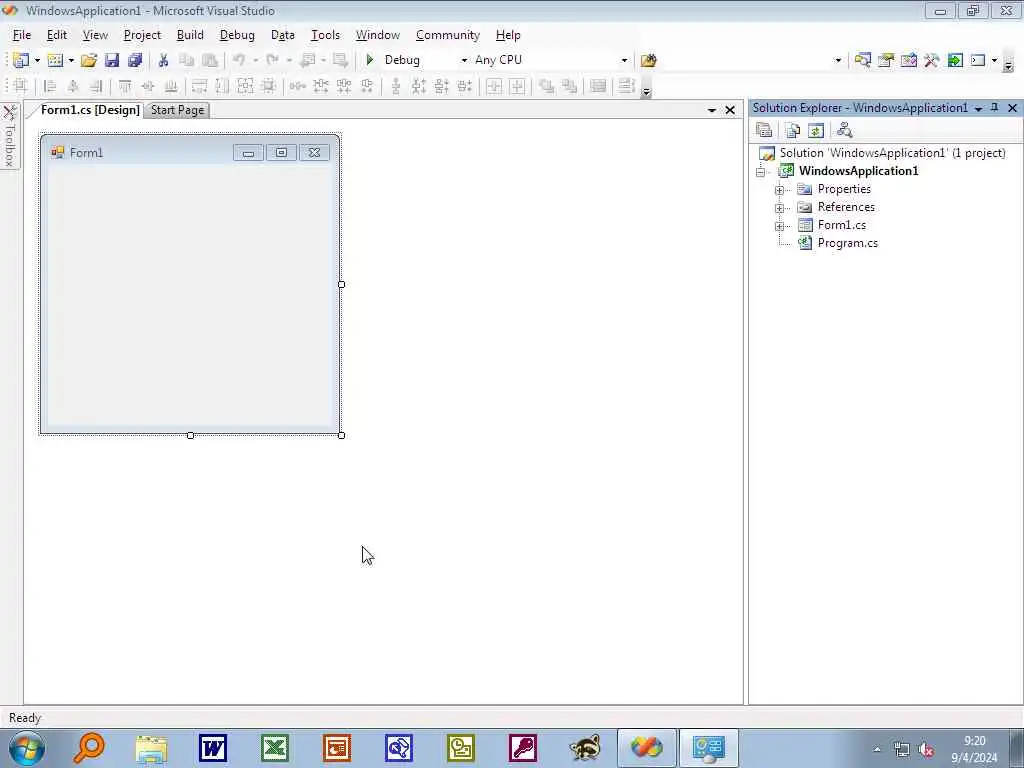Save Form1.cs with the floppy disk icon
This screenshot has width=1024, height=768.
pyautogui.click(x=112, y=60)
